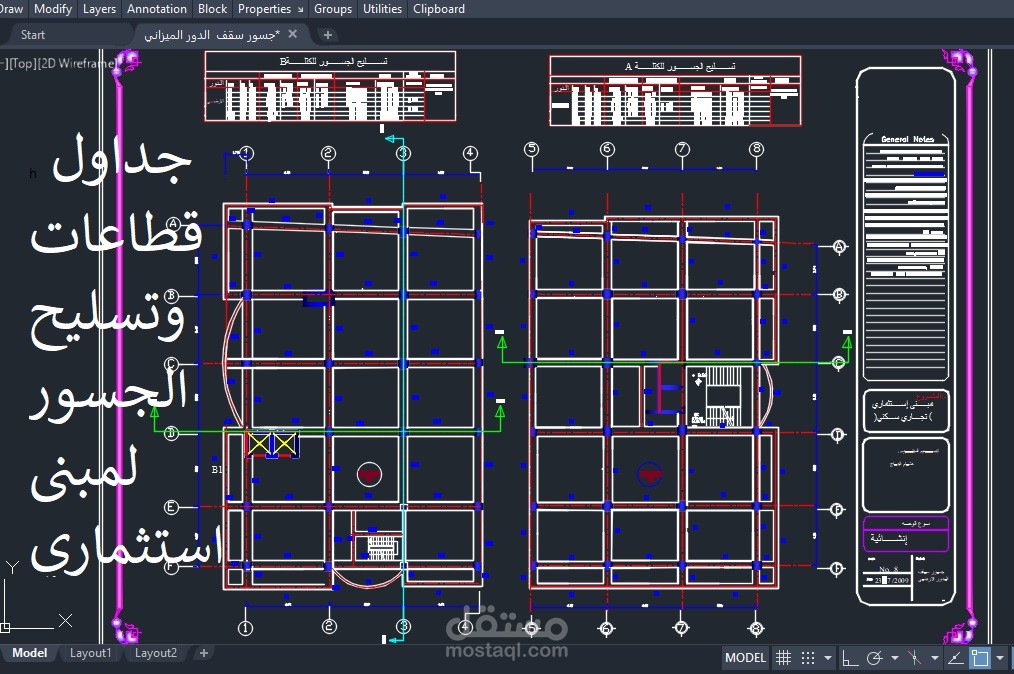Select grid bubble 5 at top of right plan
Viewport: 1014px width, 674px height.
coord(532,149)
